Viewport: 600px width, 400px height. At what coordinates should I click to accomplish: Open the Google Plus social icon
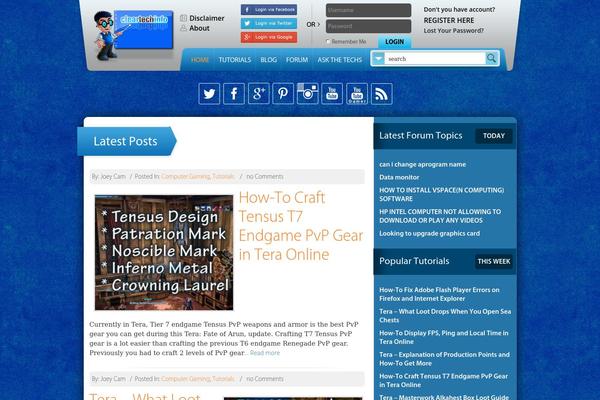[x=259, y=94]
